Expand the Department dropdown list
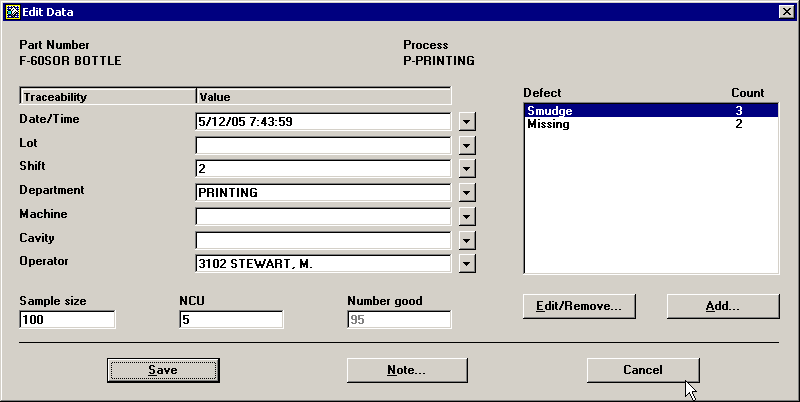 (x=467, y=193)
